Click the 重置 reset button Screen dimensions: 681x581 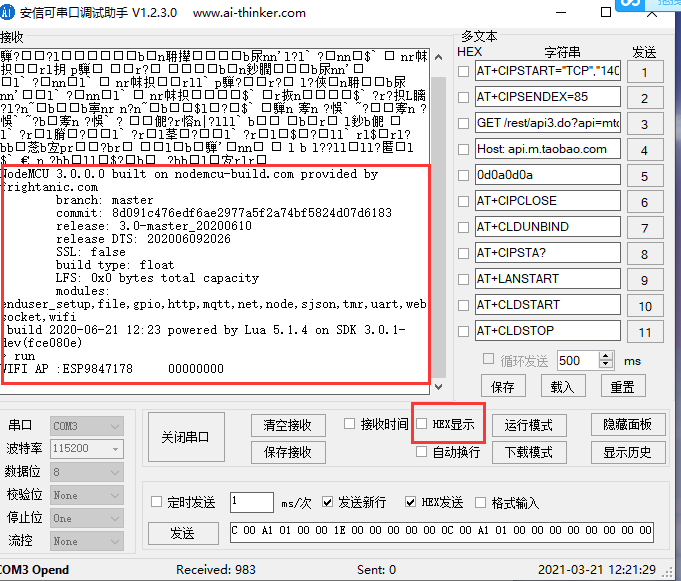[x=623, y=386]
